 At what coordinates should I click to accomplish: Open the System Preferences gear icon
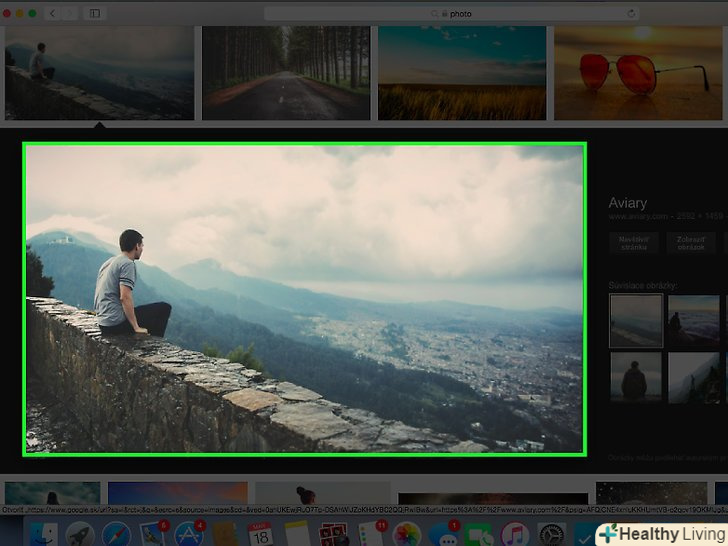pyautogui.click(x=551, y=534)
